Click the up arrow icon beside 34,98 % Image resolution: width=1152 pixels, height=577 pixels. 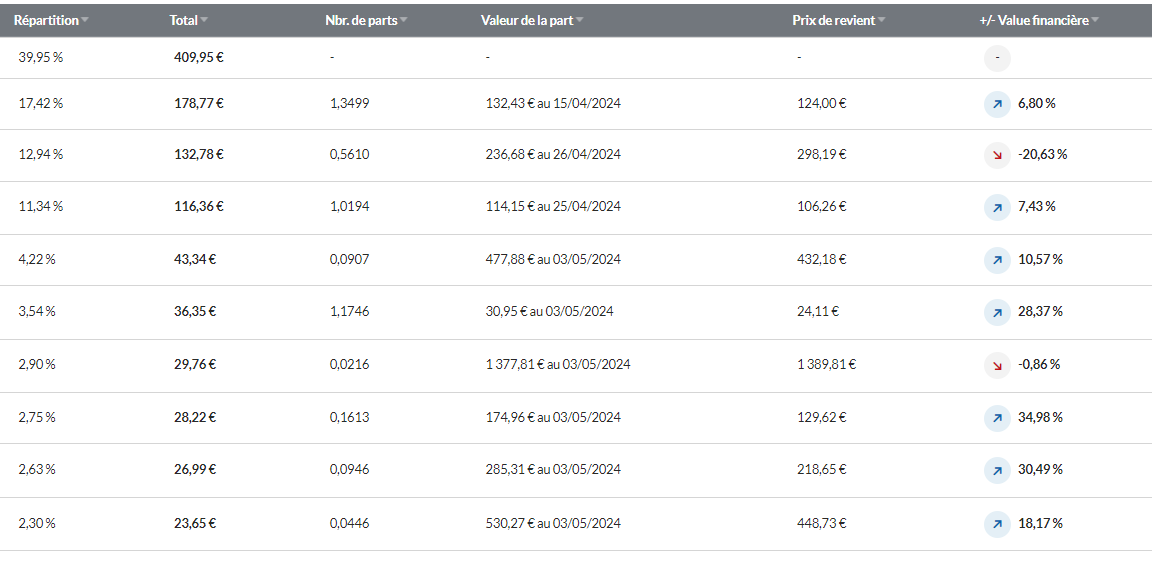click(x=997, y=418)
